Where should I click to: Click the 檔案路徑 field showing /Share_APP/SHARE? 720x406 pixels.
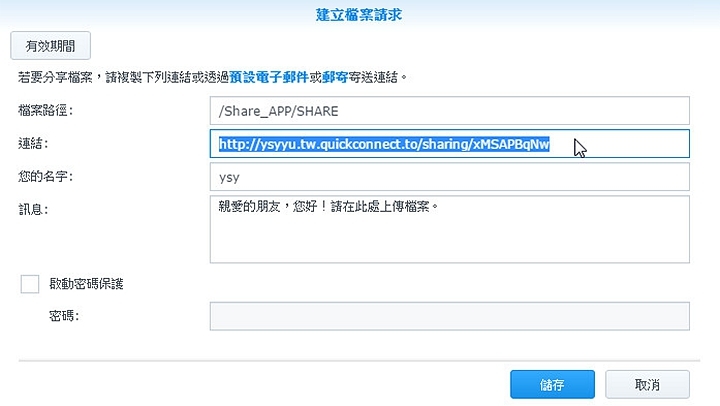pyautogui.click(x=450, y=111)
